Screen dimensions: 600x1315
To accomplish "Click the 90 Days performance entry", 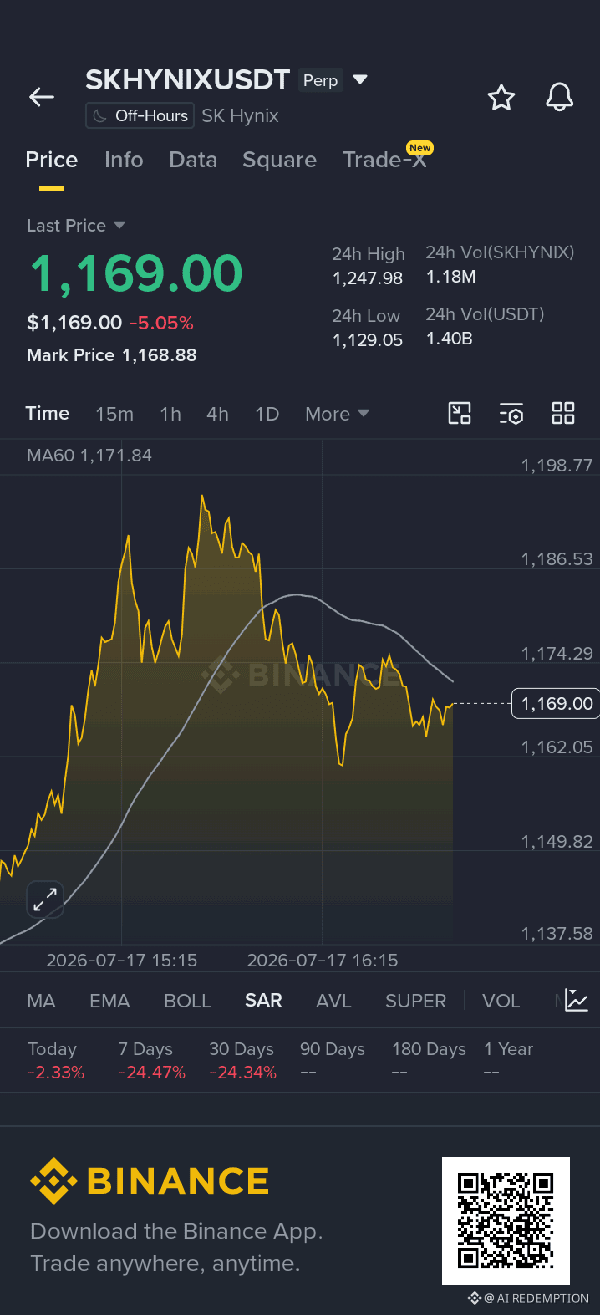I will click(x=332, y=1060).
